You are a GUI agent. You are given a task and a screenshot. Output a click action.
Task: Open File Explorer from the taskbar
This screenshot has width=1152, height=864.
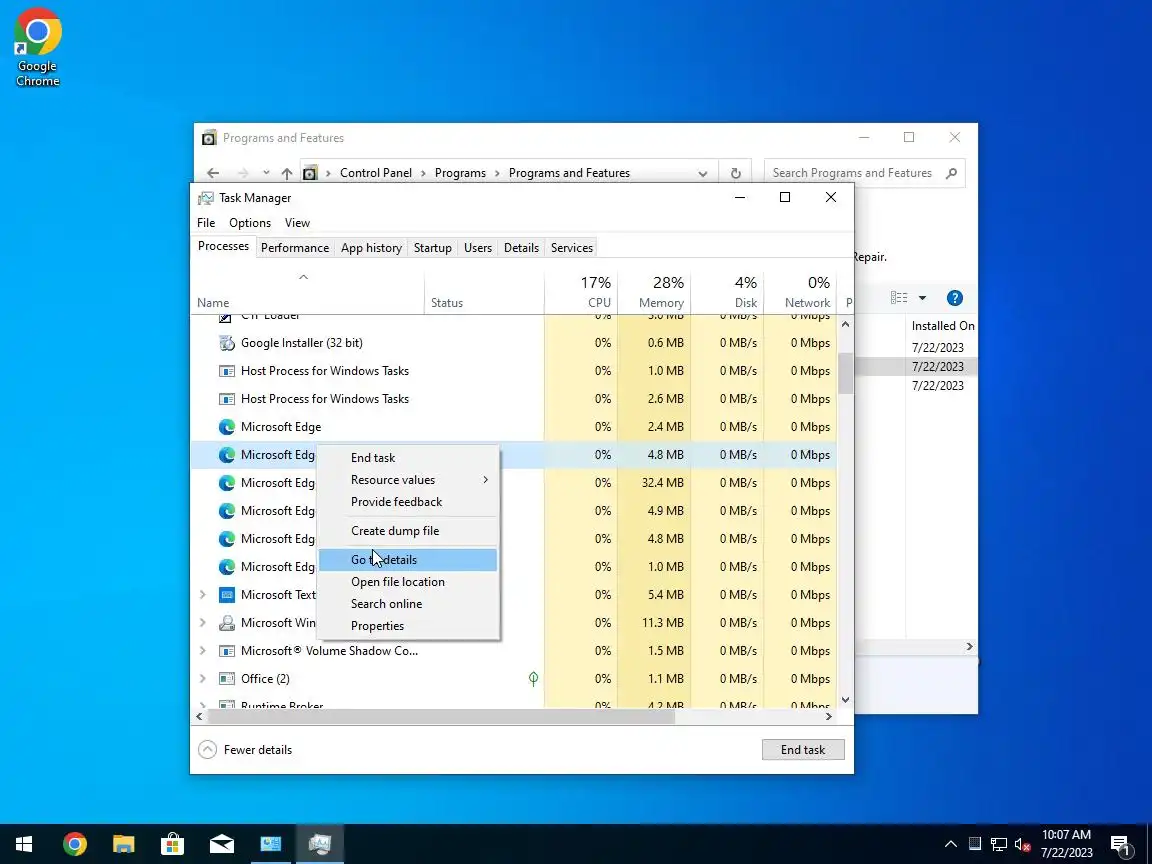[x=123, y=844]
